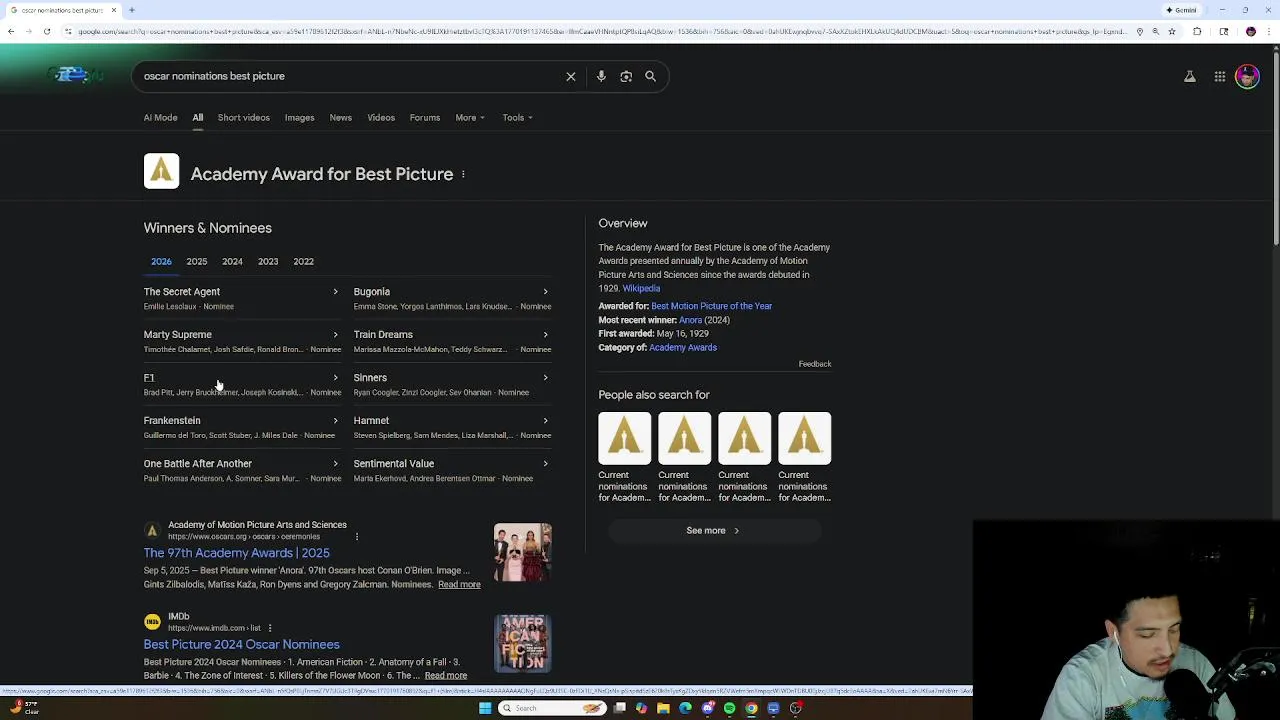Open Microsoft Edge from taskbar

click(685, 708)
